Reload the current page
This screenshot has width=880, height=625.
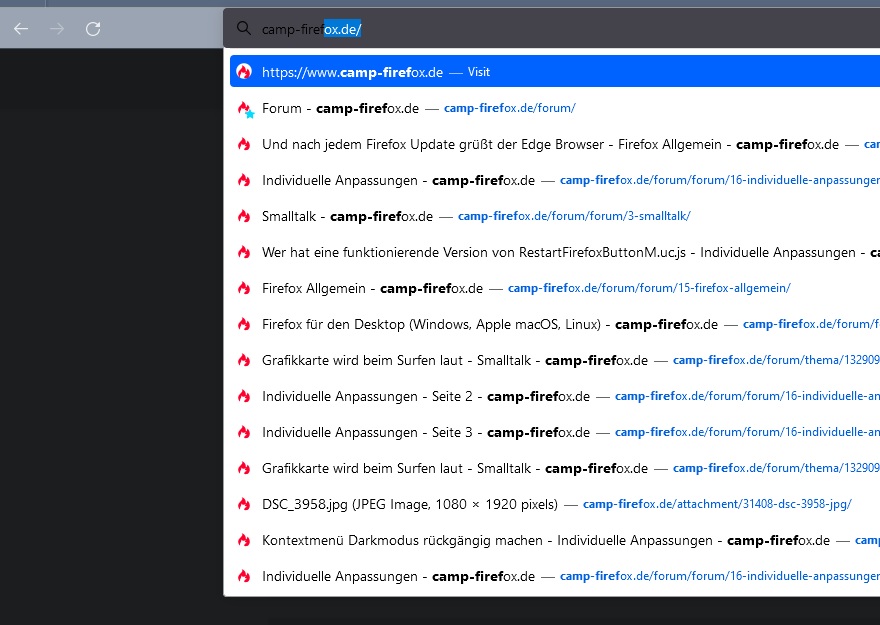[93, 29]
